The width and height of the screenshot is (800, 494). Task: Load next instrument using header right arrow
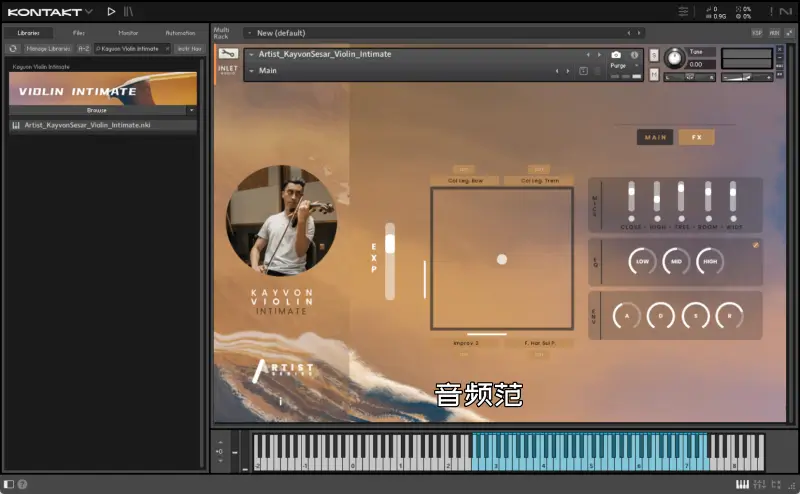tap(599, 55)
